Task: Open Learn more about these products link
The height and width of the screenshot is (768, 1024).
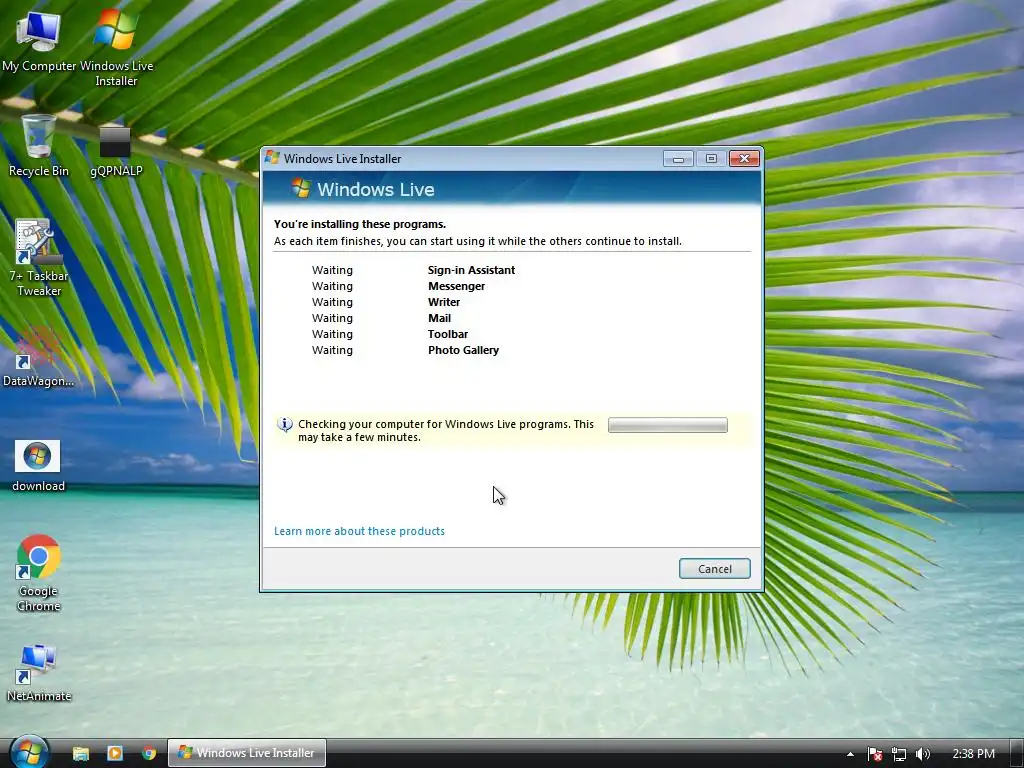Action: (359, 531)
